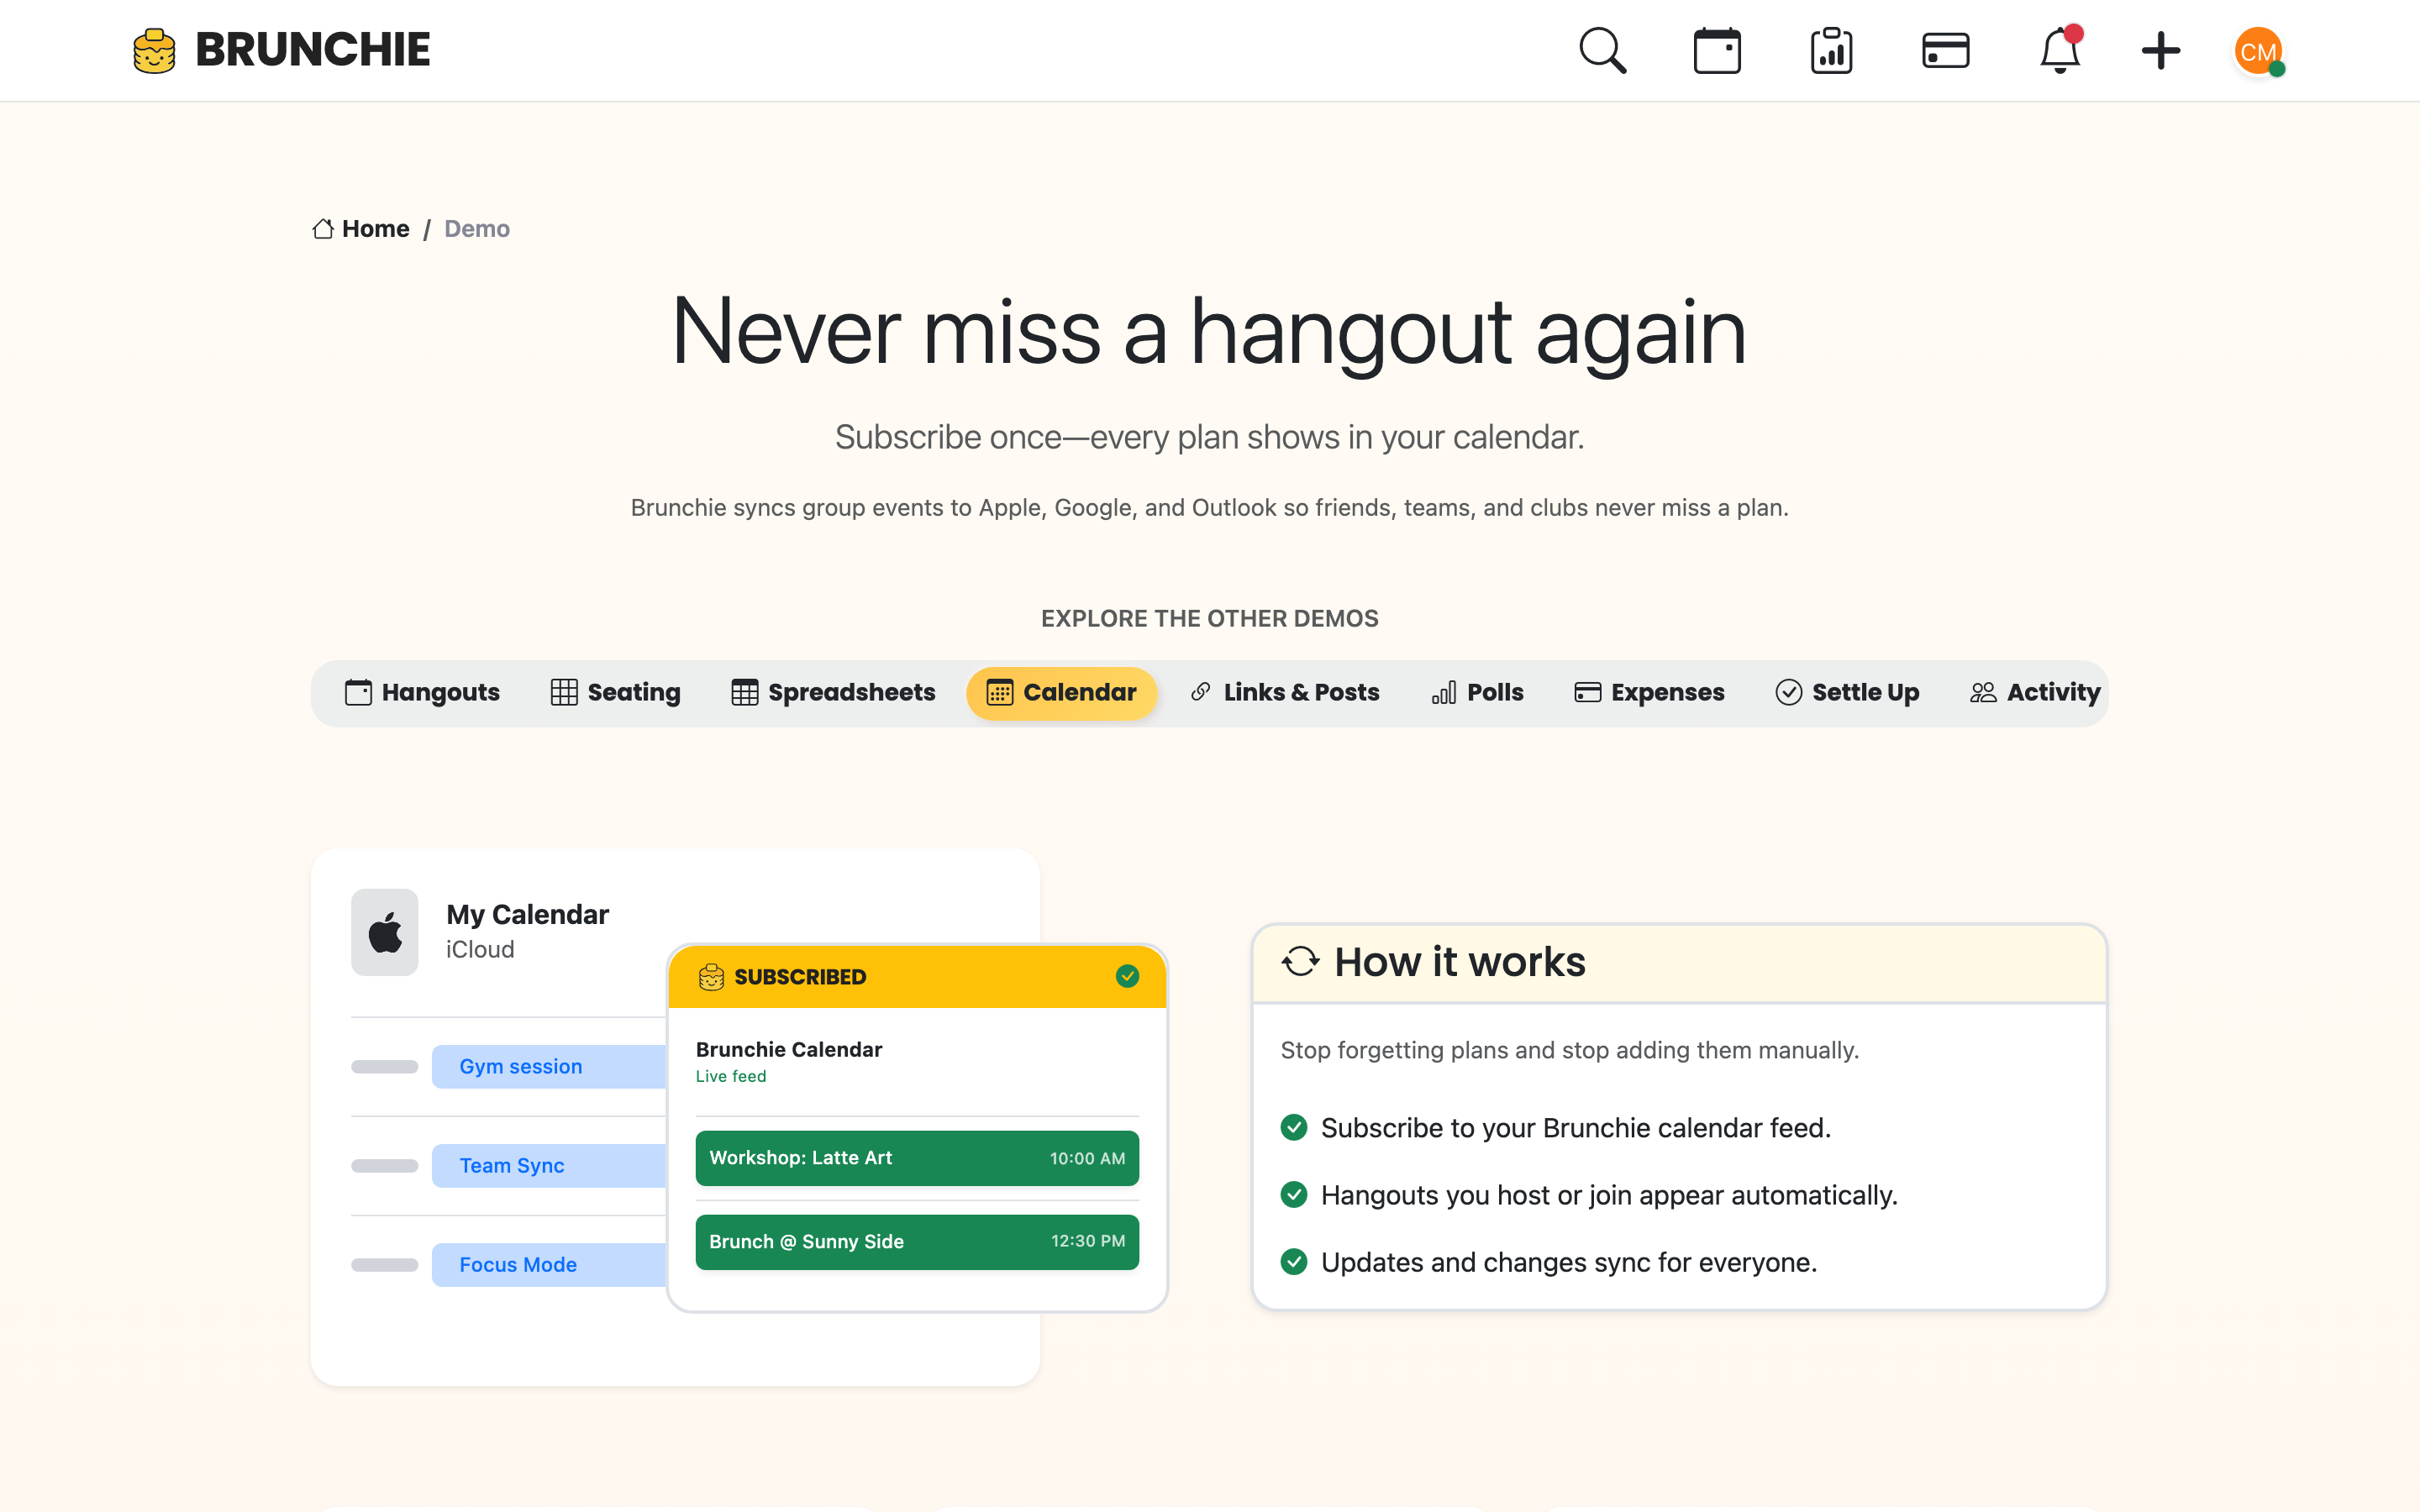The height and width of the screenshot is (1512, 2420).
Task: Click the pancake icon beside SUBSCRIBED
Action: (711, 976)
